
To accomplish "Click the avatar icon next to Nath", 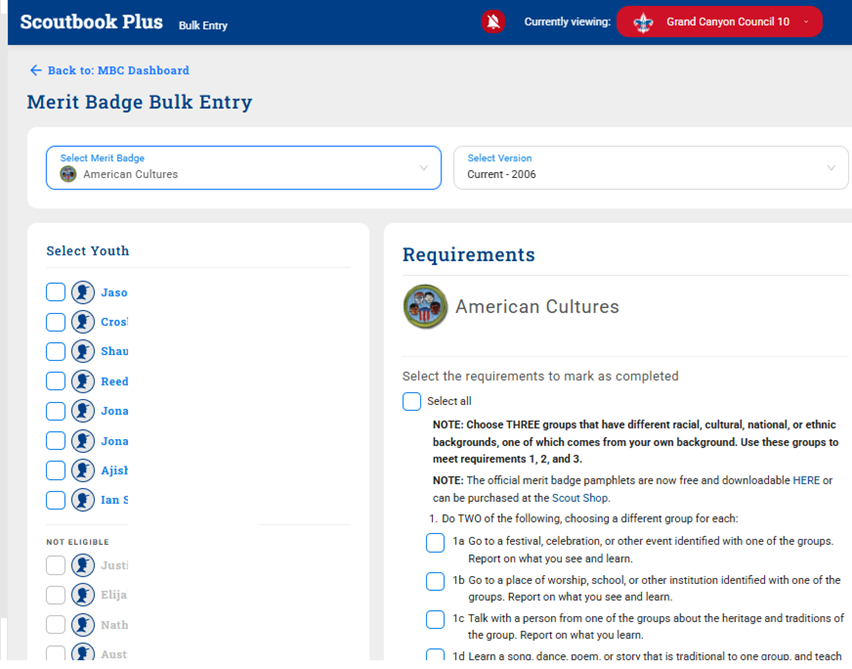I will tap(83, 624).
